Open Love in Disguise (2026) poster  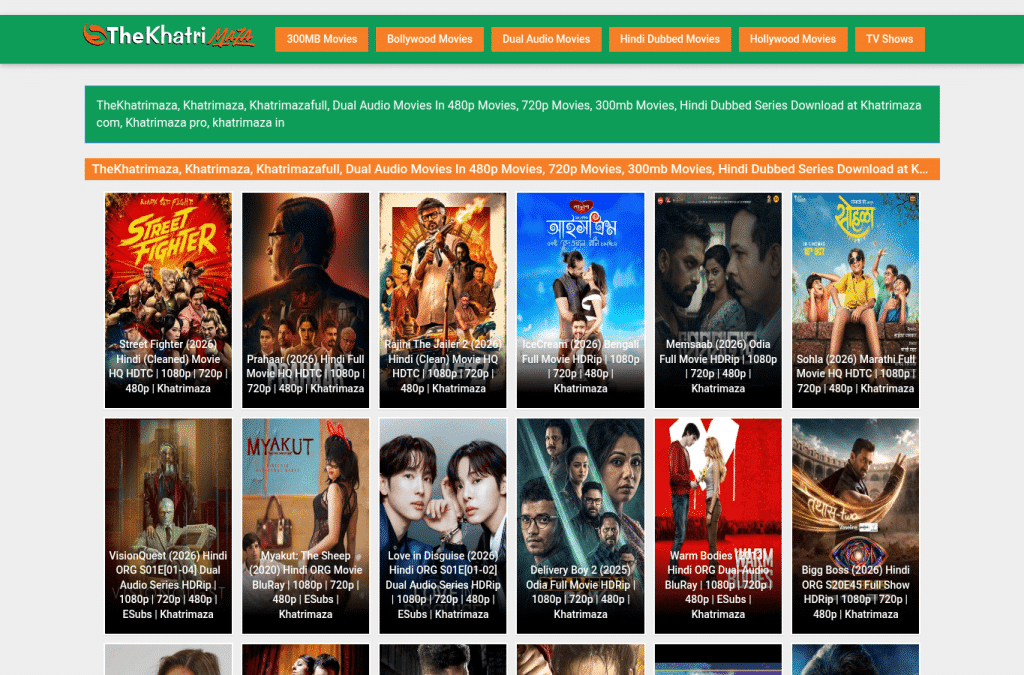tap(443, 526)
